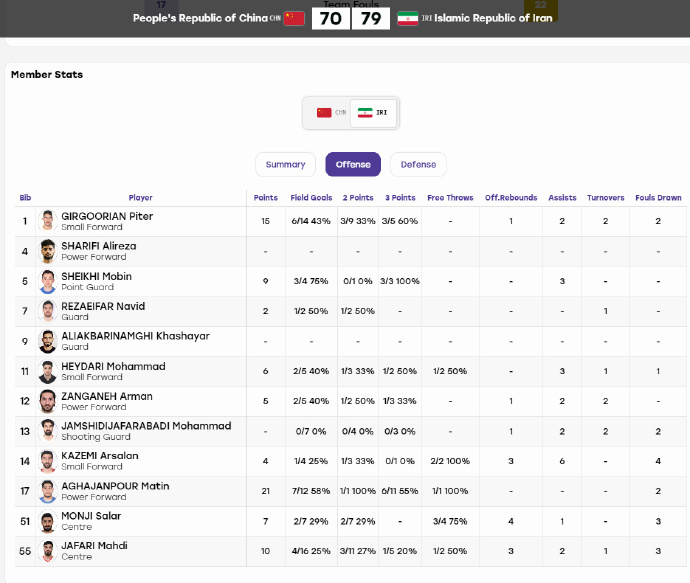This screenshot has width=690, height=583.
Task: Open AGHAJANPOUR Matin player name
Action: pos(115,486)
